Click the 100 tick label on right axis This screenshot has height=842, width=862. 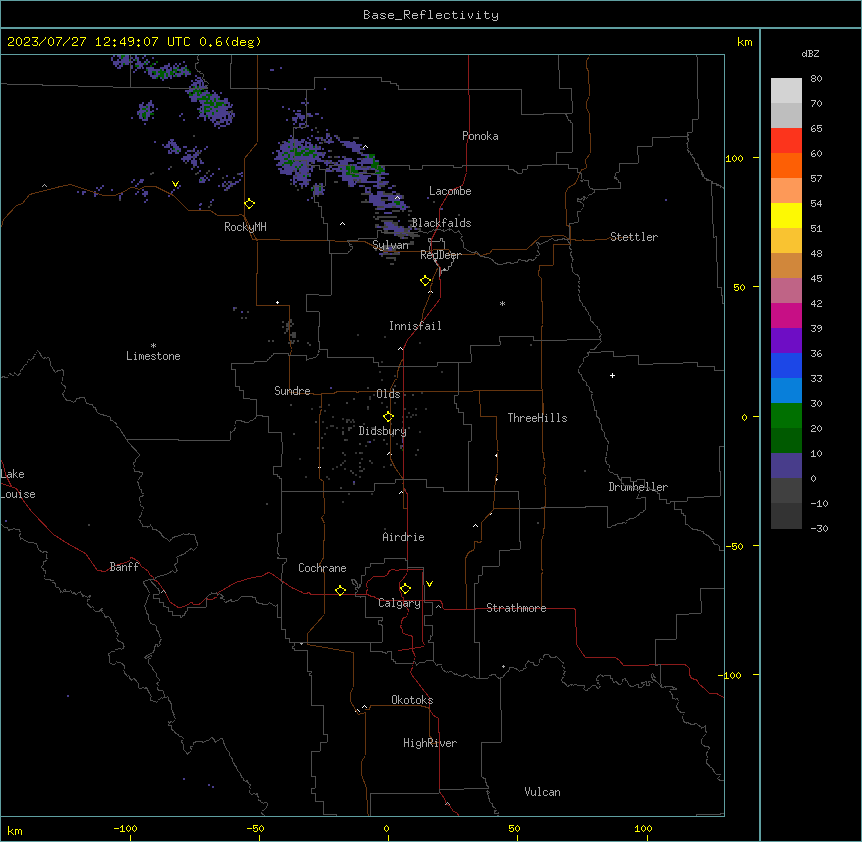[734, 158]
